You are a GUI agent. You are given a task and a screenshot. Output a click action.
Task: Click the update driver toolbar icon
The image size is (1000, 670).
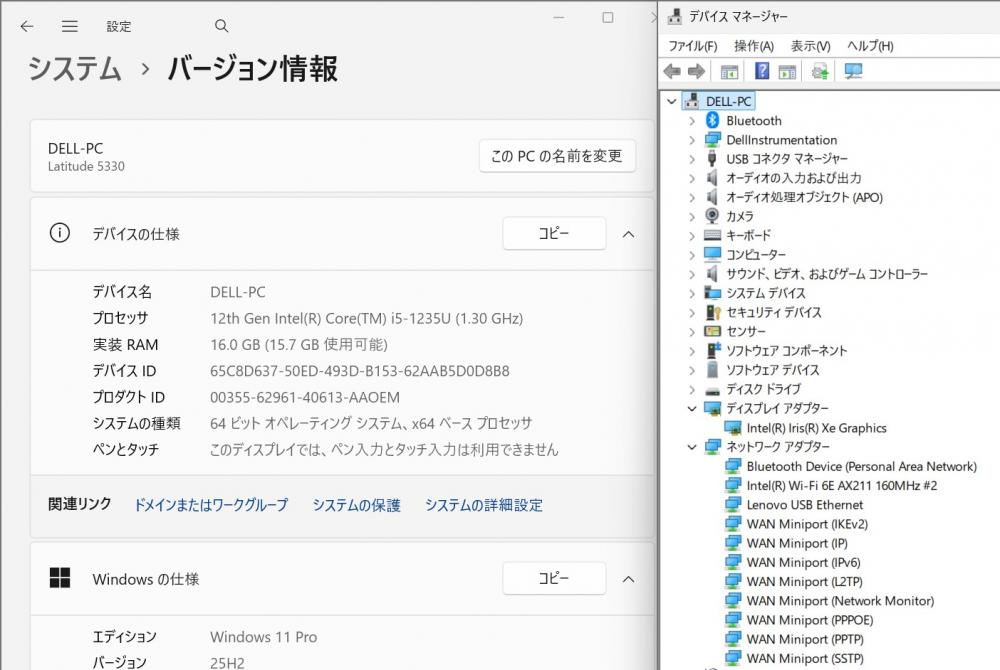[820, 71]
